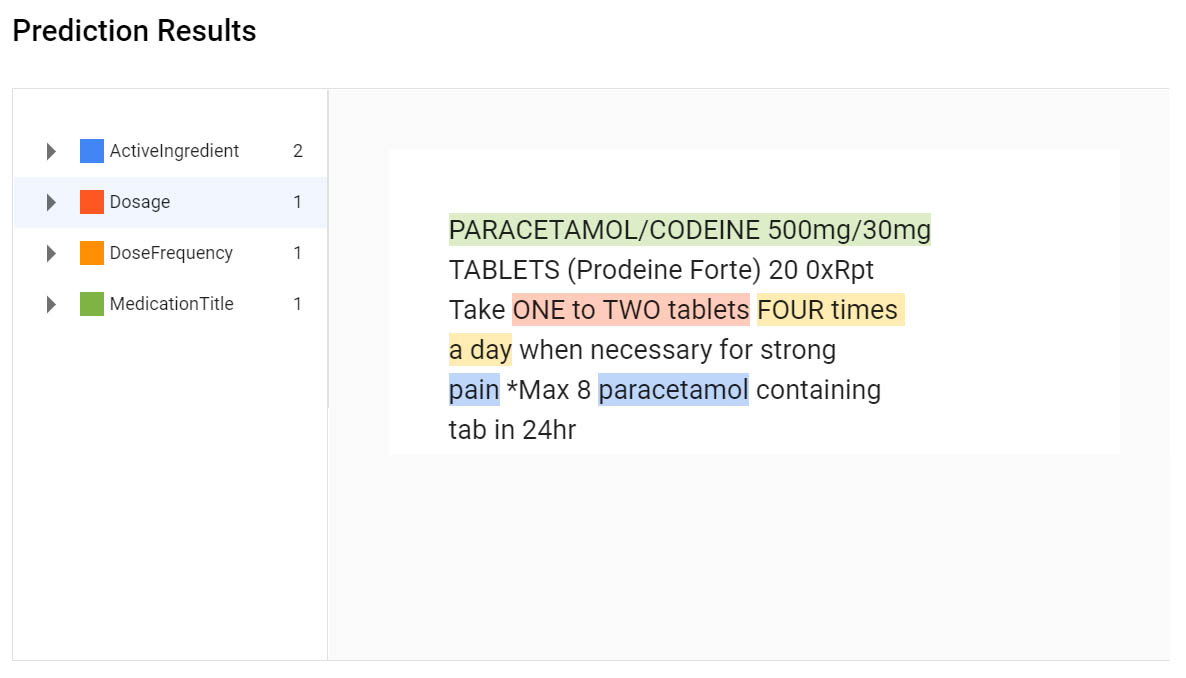Viewport: 1186px width, 678px height.
Task: Select the Dosage label in list
Action: point(140,203)
